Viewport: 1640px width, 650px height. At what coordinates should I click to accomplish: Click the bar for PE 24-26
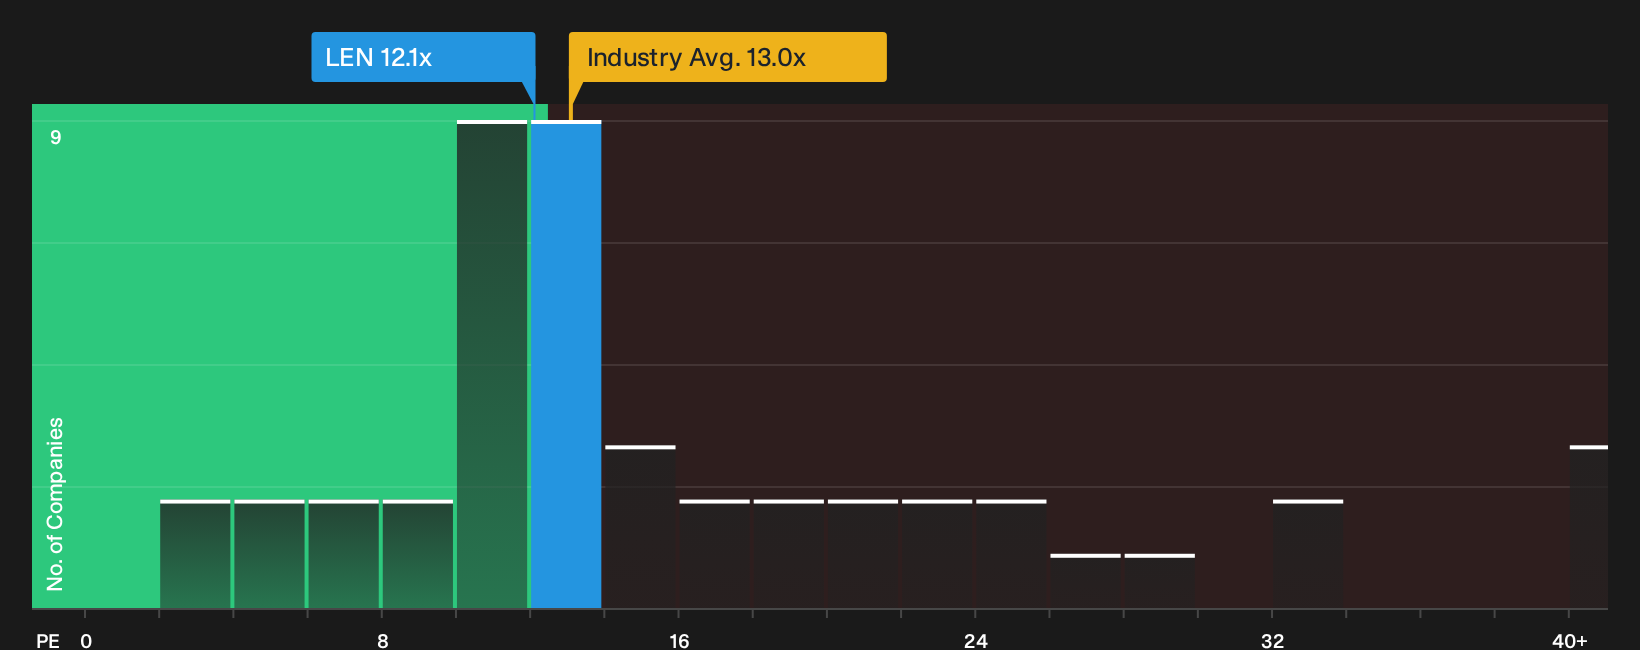(x=1011, y=554)
